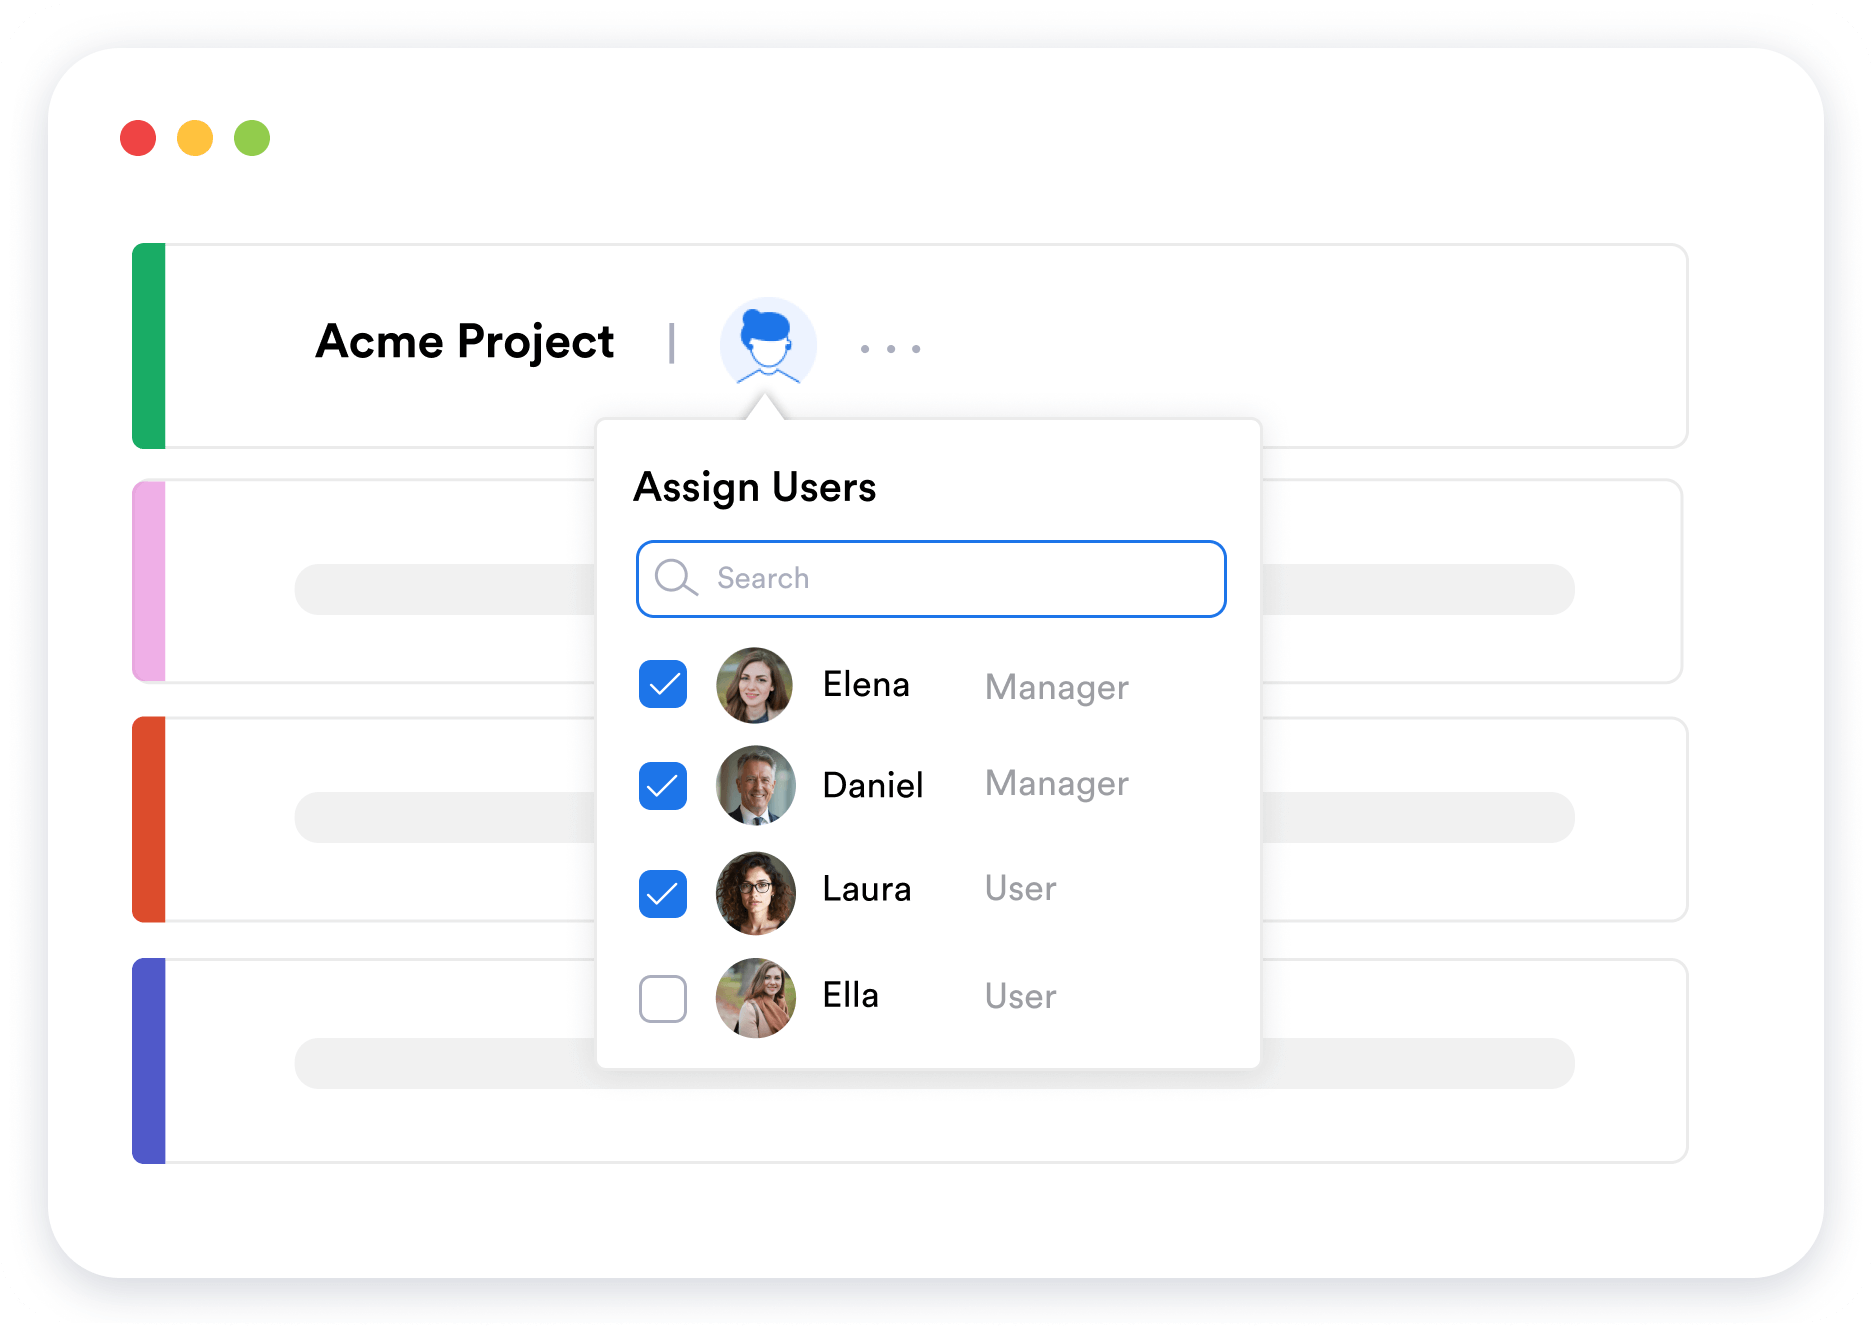Click the name Daniel in the list
This screenshot has width=1872, height=1344.
pyautogui.click(x=872, y=786)
